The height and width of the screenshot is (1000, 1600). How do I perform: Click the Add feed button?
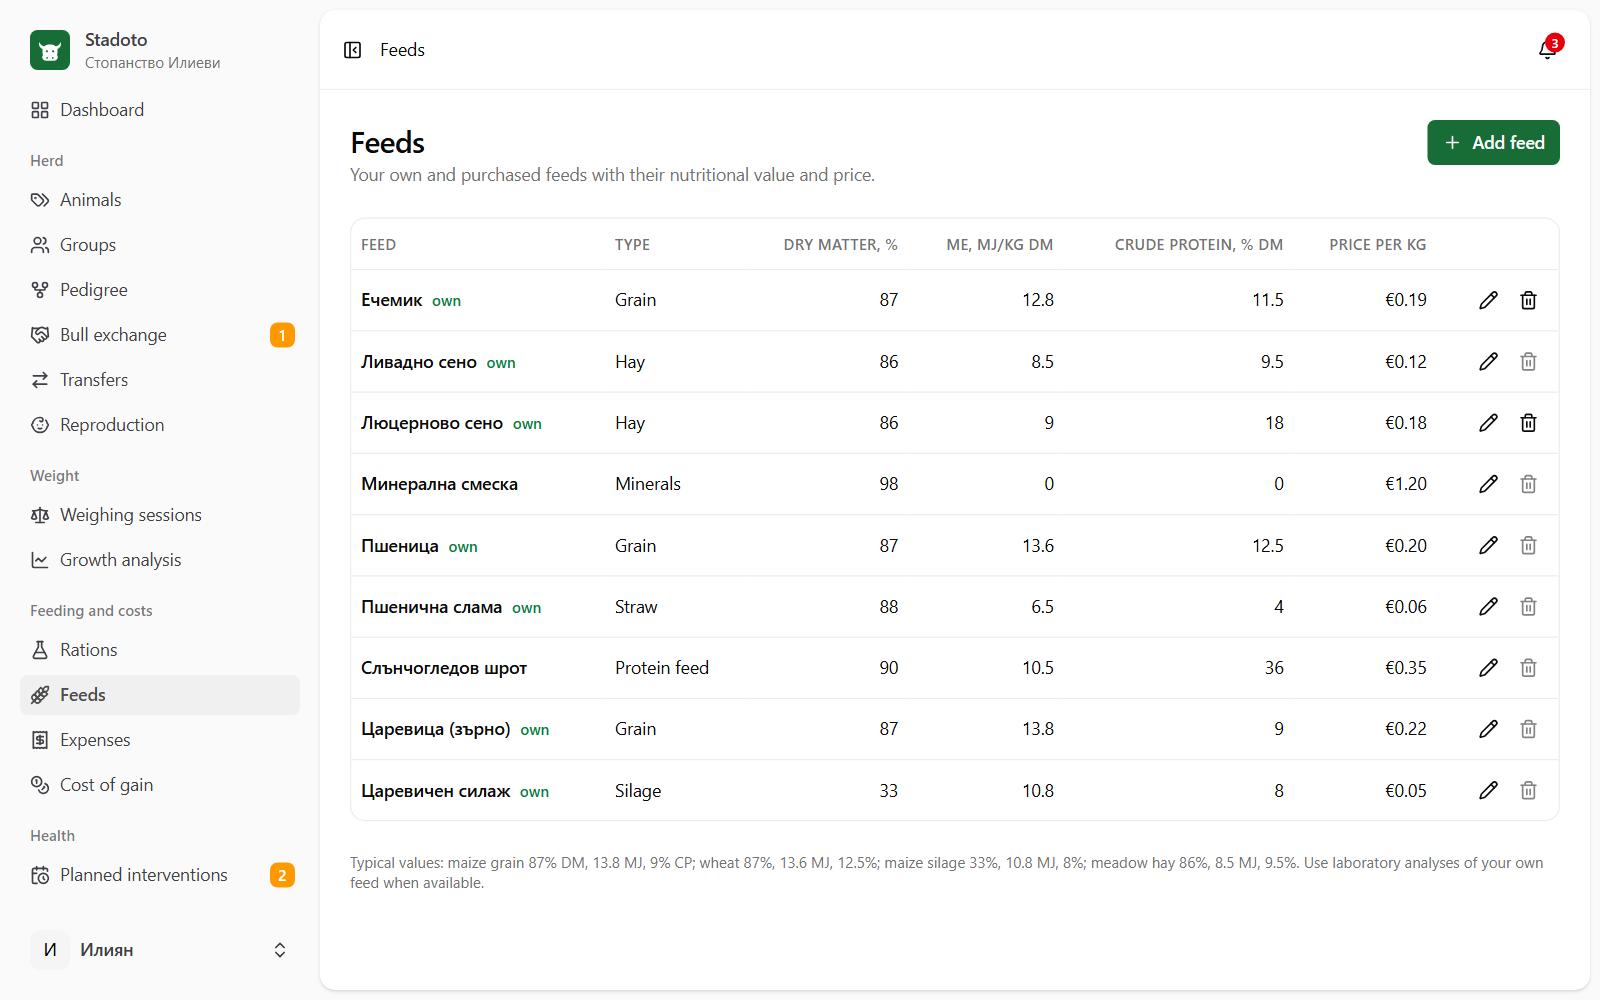tap(1493, 143)
